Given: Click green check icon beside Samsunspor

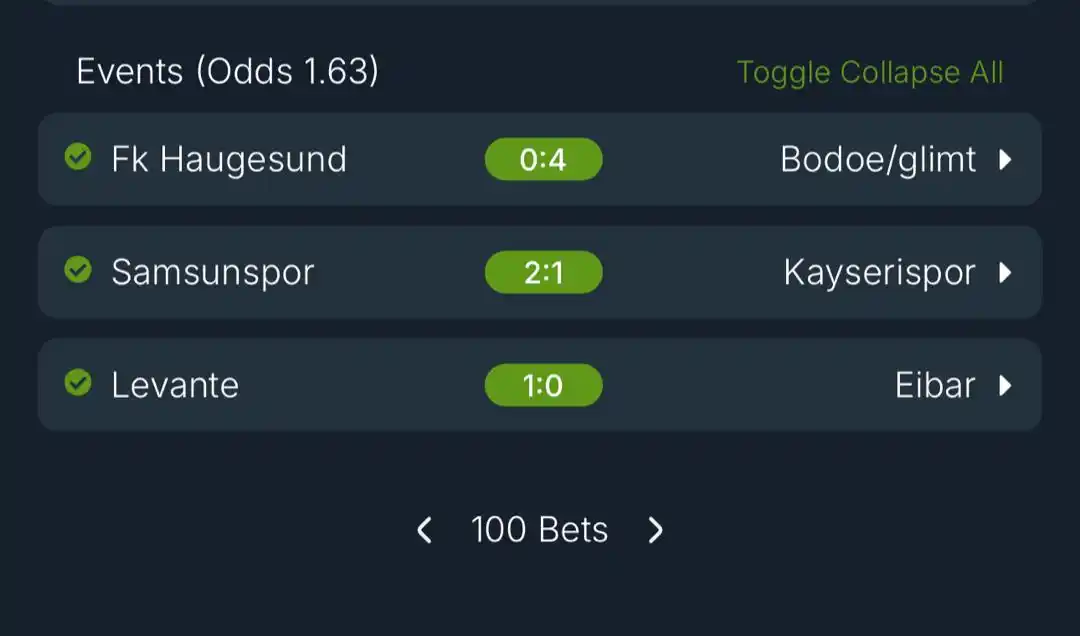Looking at the screenshot, I should [78, 269].
